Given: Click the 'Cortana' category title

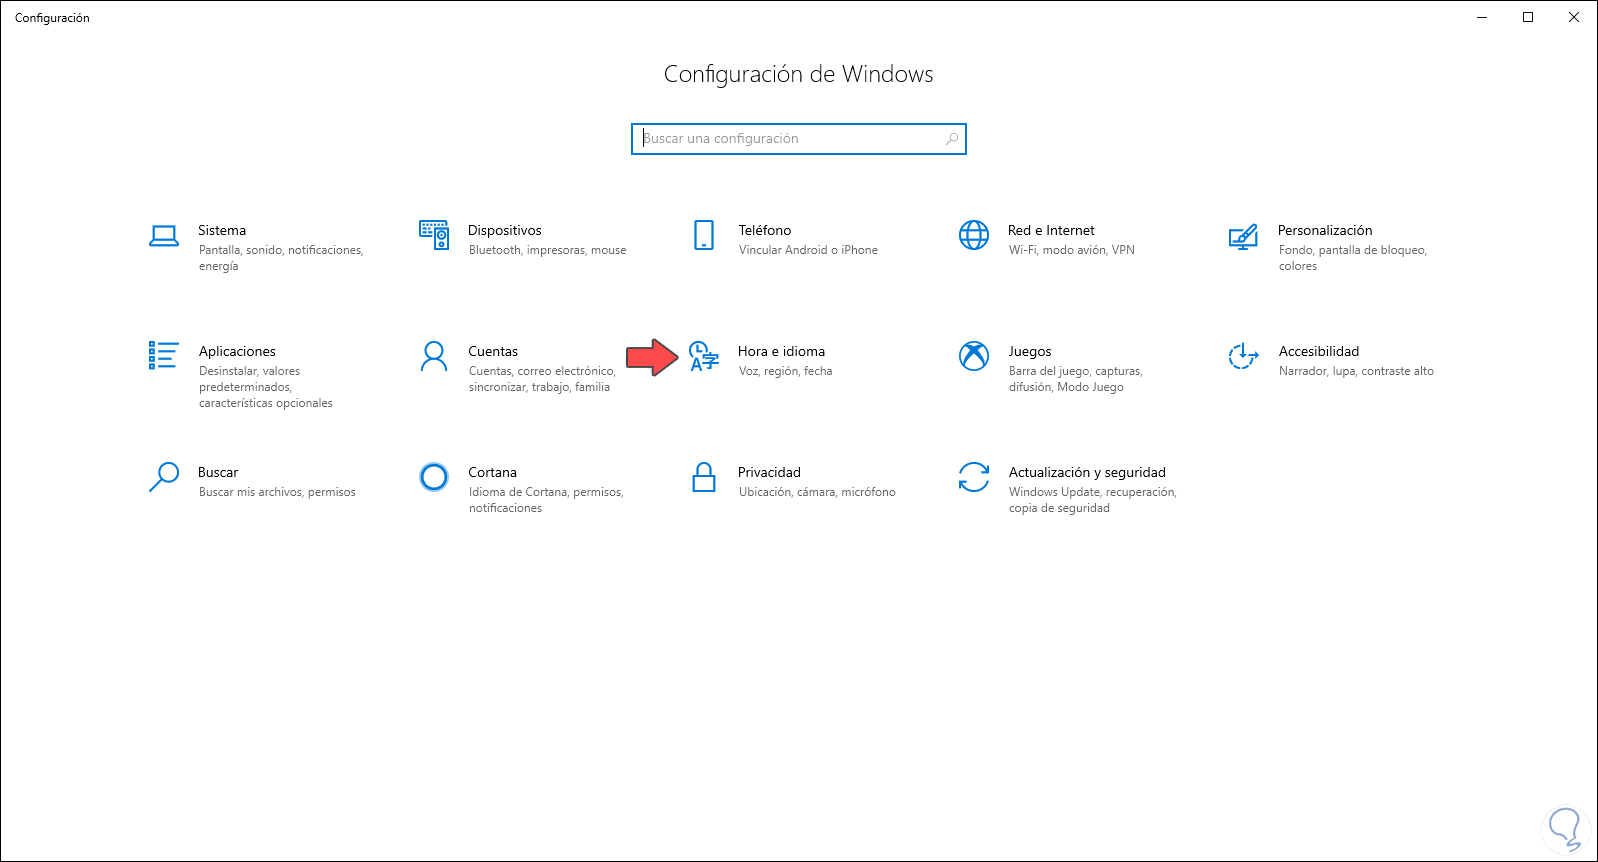Looking at the screenshot, I should [x=493, y=472].
